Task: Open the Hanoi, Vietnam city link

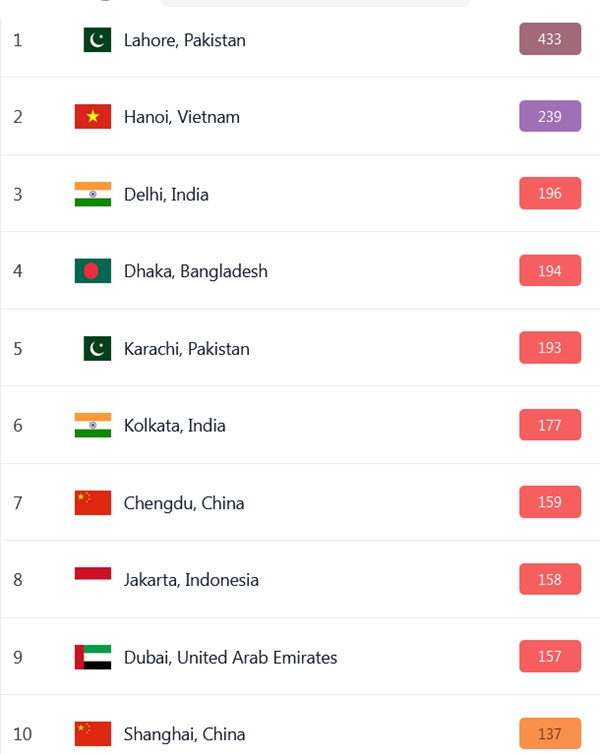Action: (x=181, y=117)
